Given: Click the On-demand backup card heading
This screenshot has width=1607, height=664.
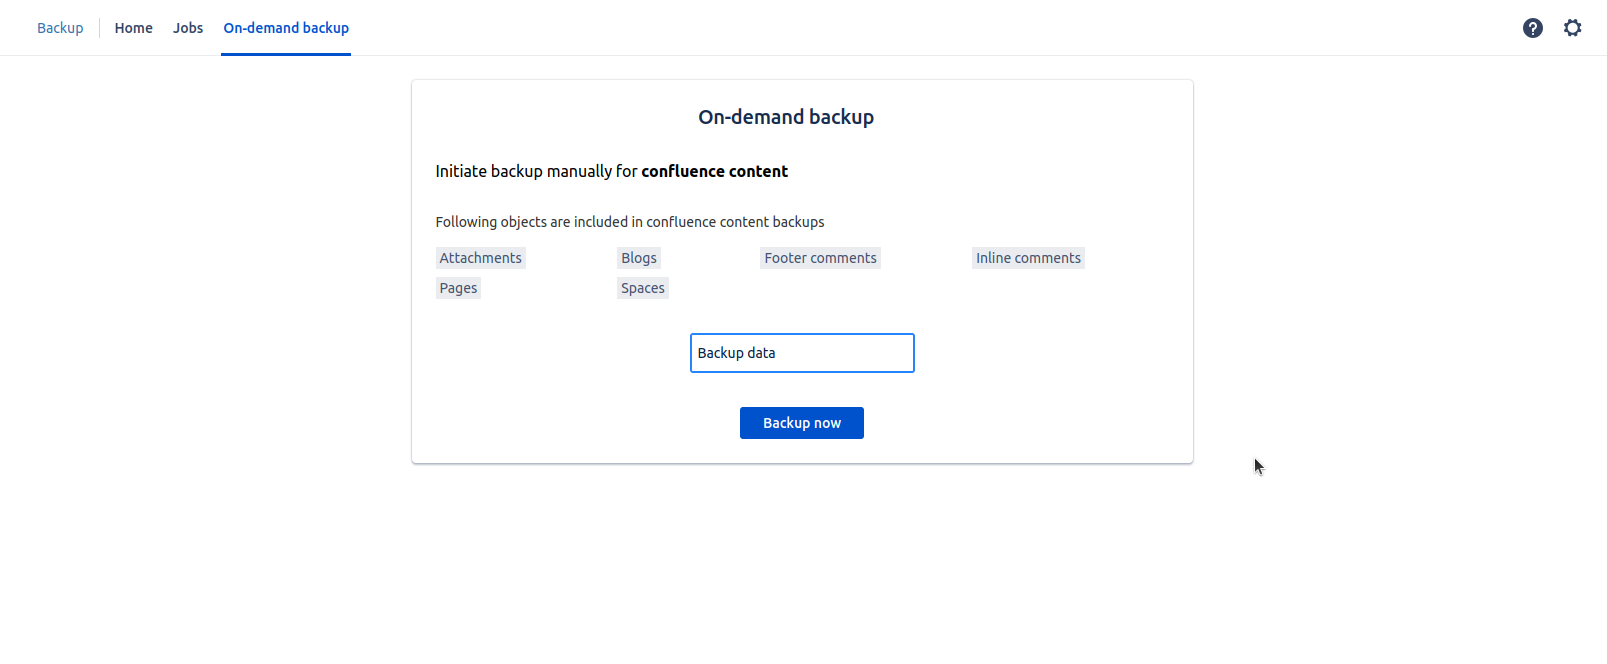Looking at the screenshot, I should click(786, 117).
